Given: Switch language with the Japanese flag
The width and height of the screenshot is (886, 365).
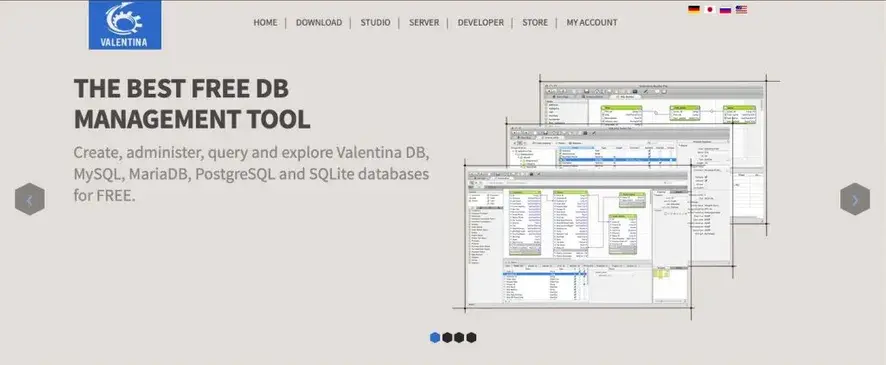Looking at the screenshot, I should point(710,9).
